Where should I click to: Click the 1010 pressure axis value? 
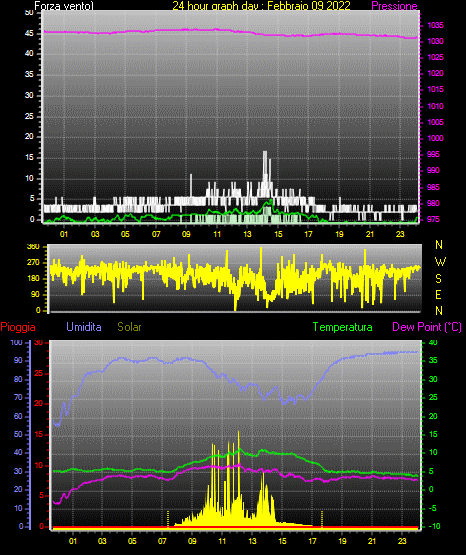click(435, 106)
